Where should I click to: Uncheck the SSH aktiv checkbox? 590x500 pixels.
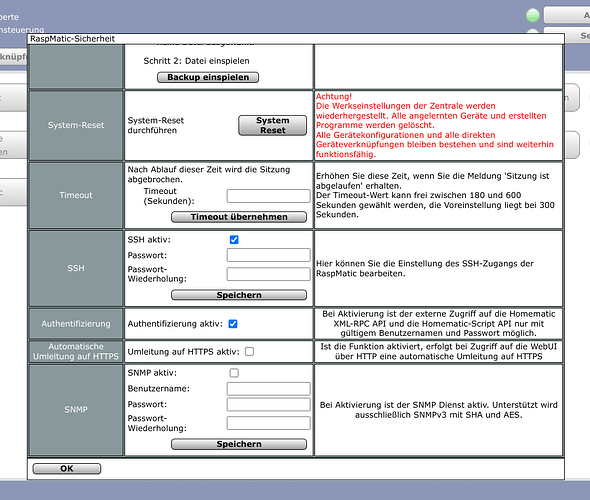coord(234,240)
